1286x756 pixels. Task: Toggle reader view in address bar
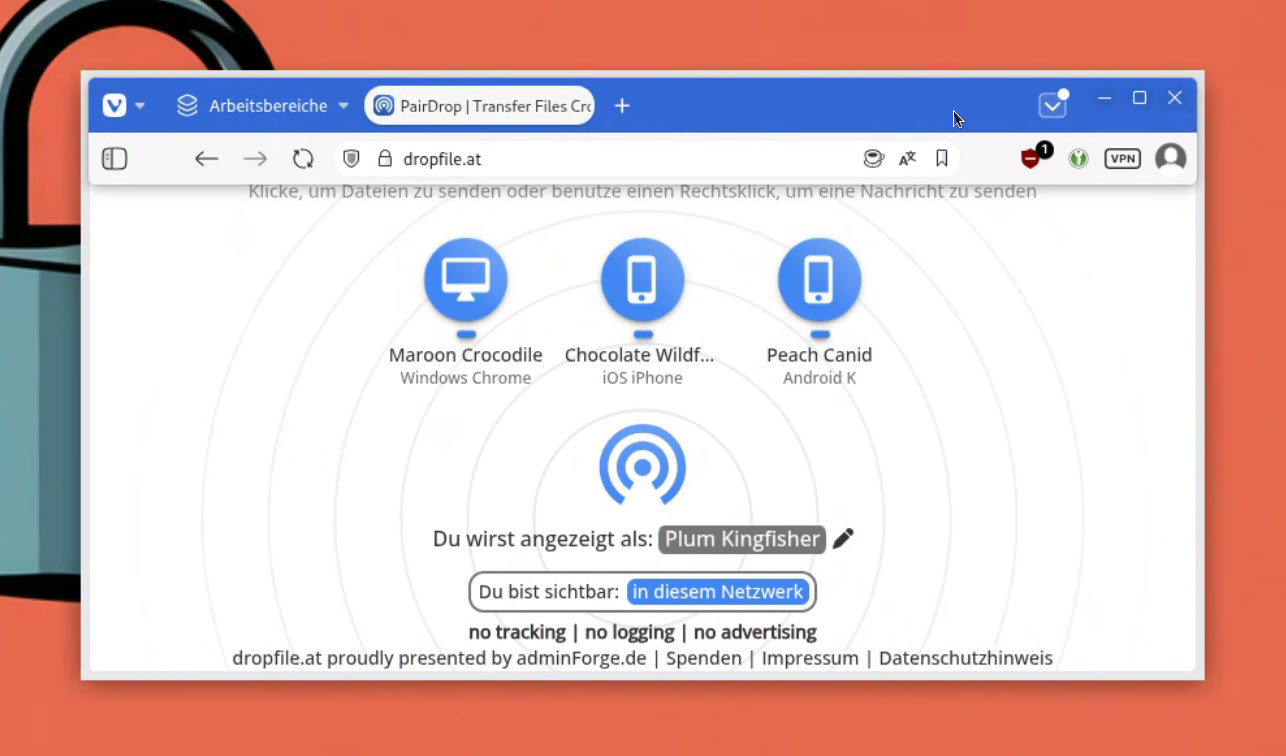coord(873,159)
